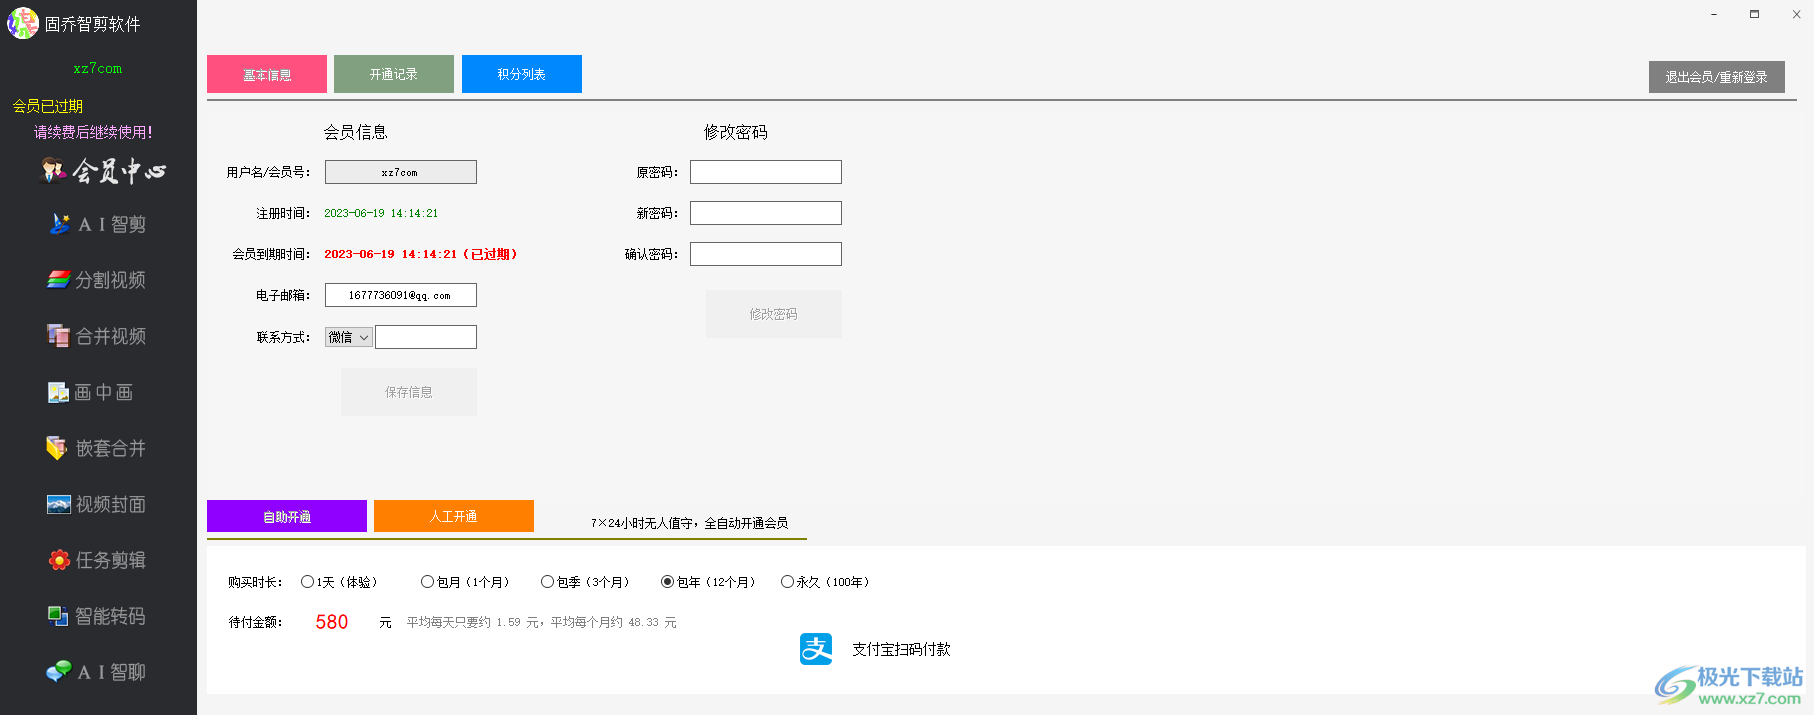This screenshot has width=1814, height=715.
Task: Open the 分割视频 split video tool
Action: (x=97, y=280)
